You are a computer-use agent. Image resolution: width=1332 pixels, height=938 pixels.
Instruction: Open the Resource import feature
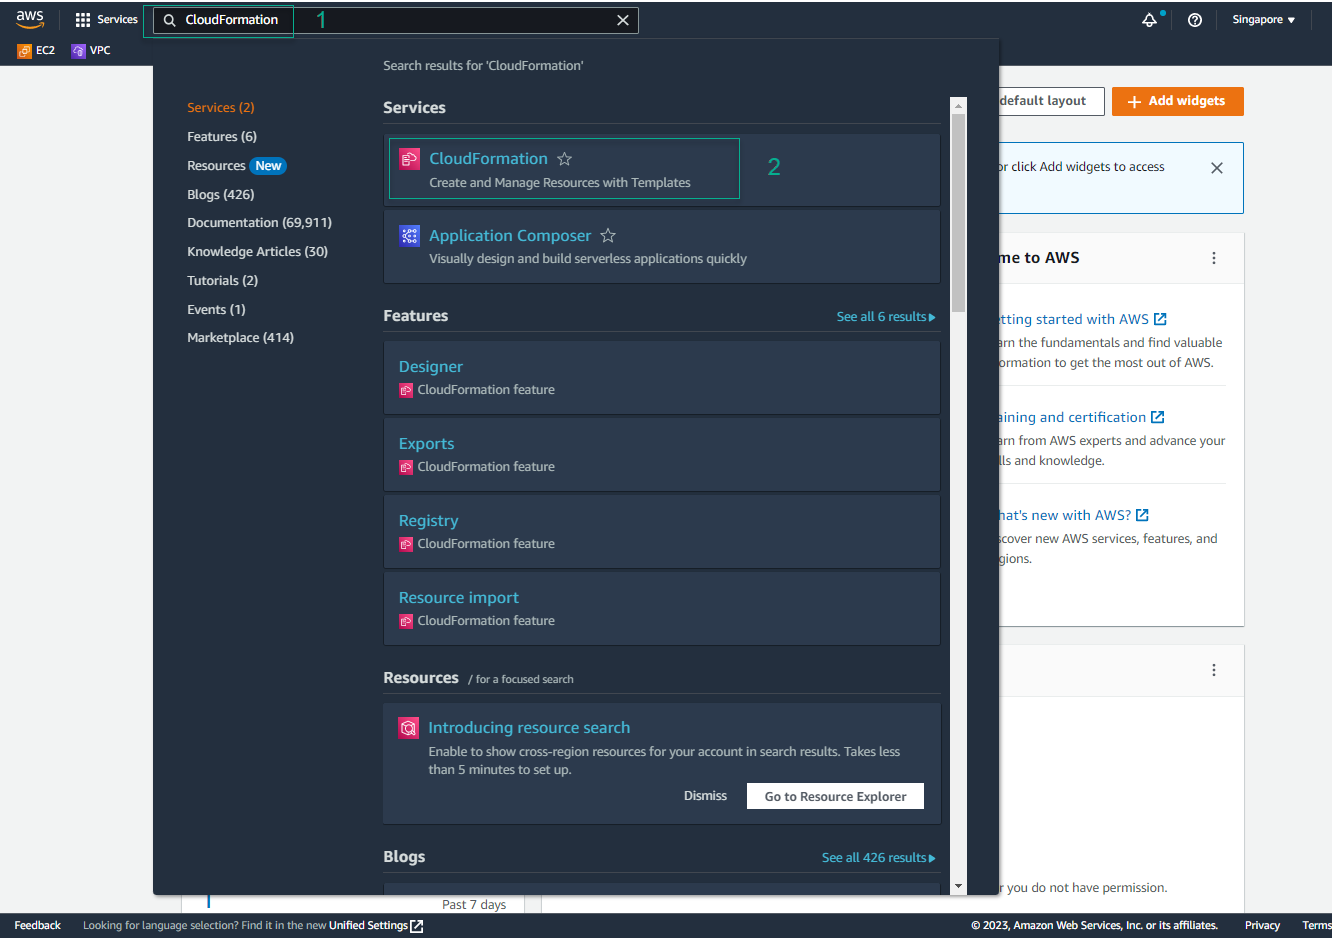[459, 598]
